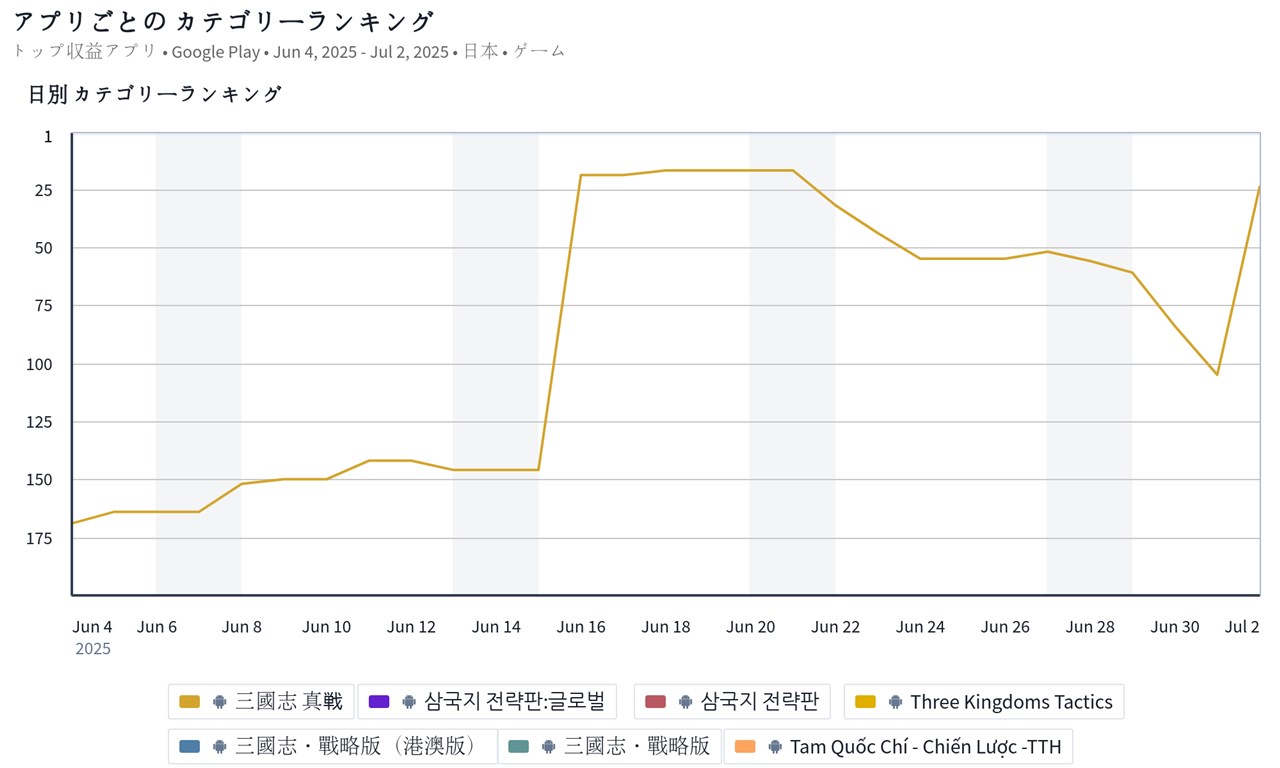This screenshot has width=1280, height=768.
Task: Toggle Tam Quốc Chí - Chiến Lược -TTH label
Action: (x=925, y=746)
